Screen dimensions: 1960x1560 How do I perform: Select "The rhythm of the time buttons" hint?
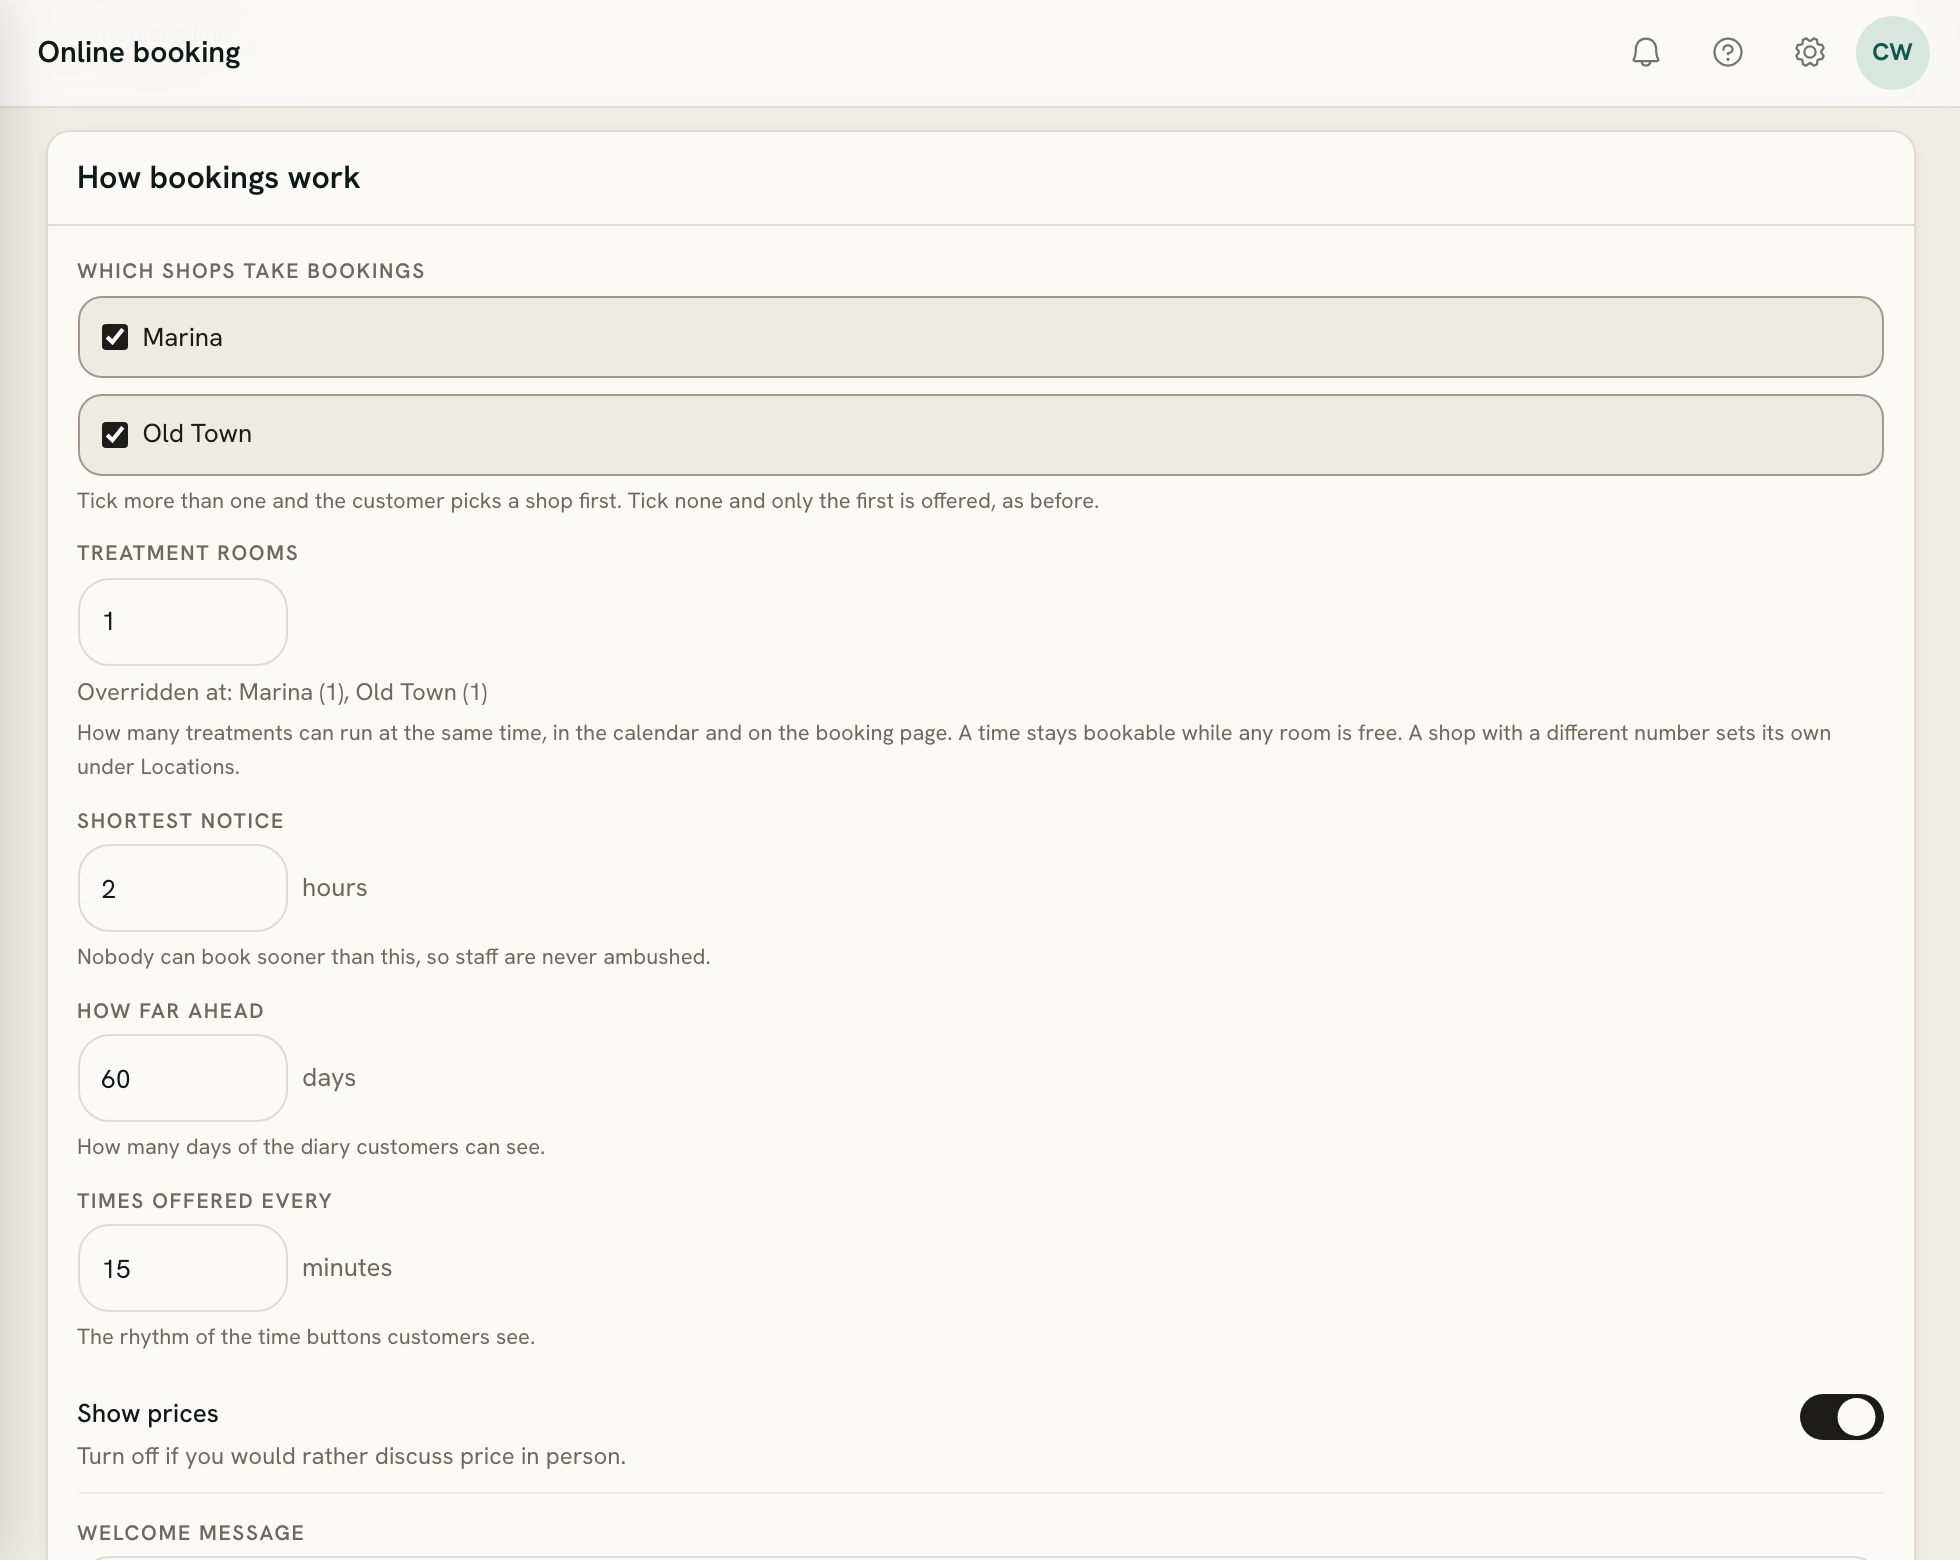coord(306,1337)
